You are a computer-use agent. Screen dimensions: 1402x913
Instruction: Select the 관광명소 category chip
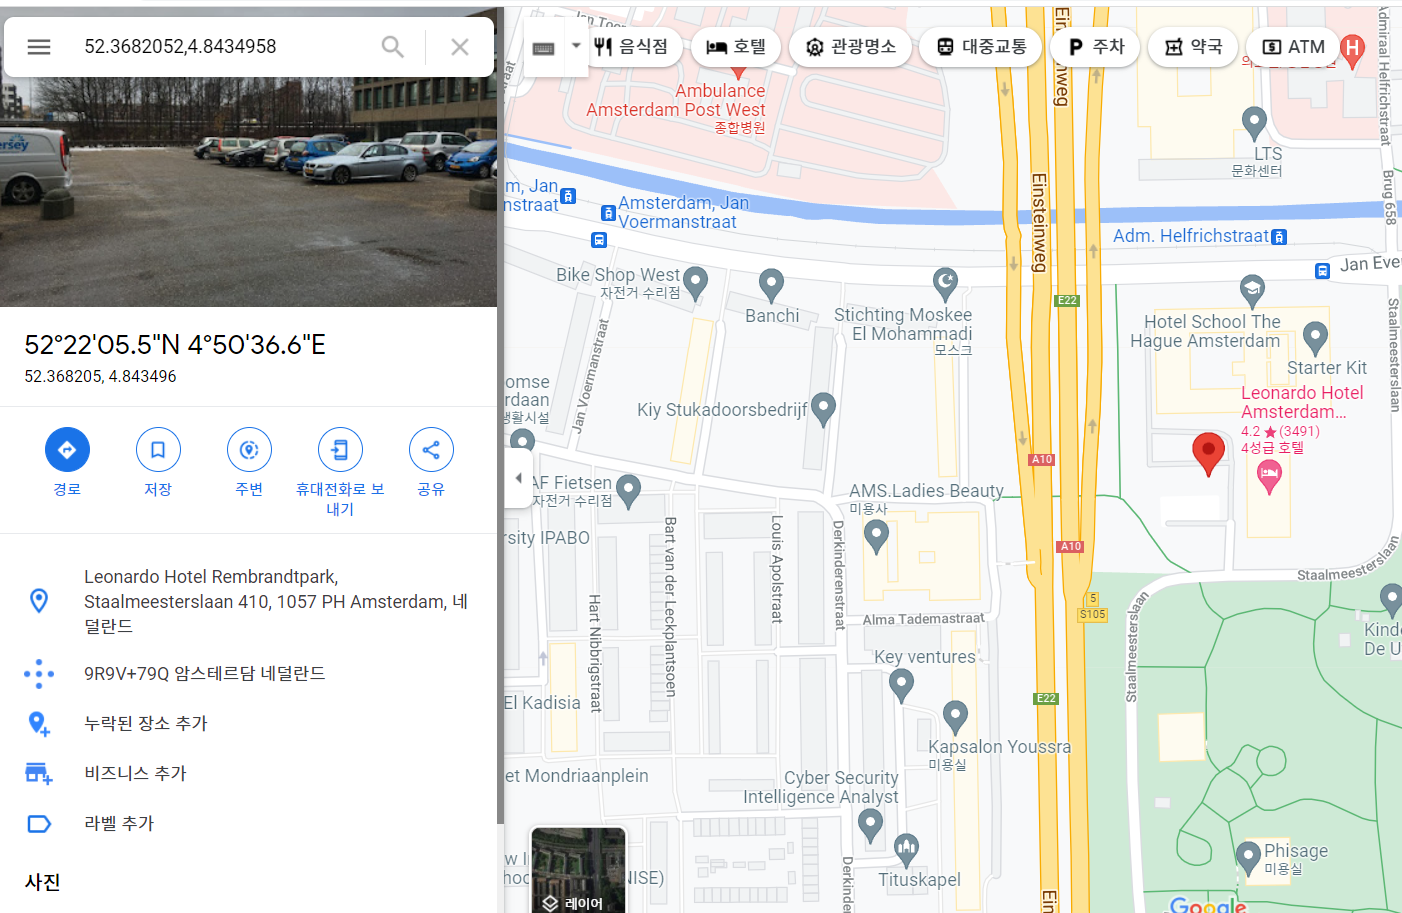[851, 47]
